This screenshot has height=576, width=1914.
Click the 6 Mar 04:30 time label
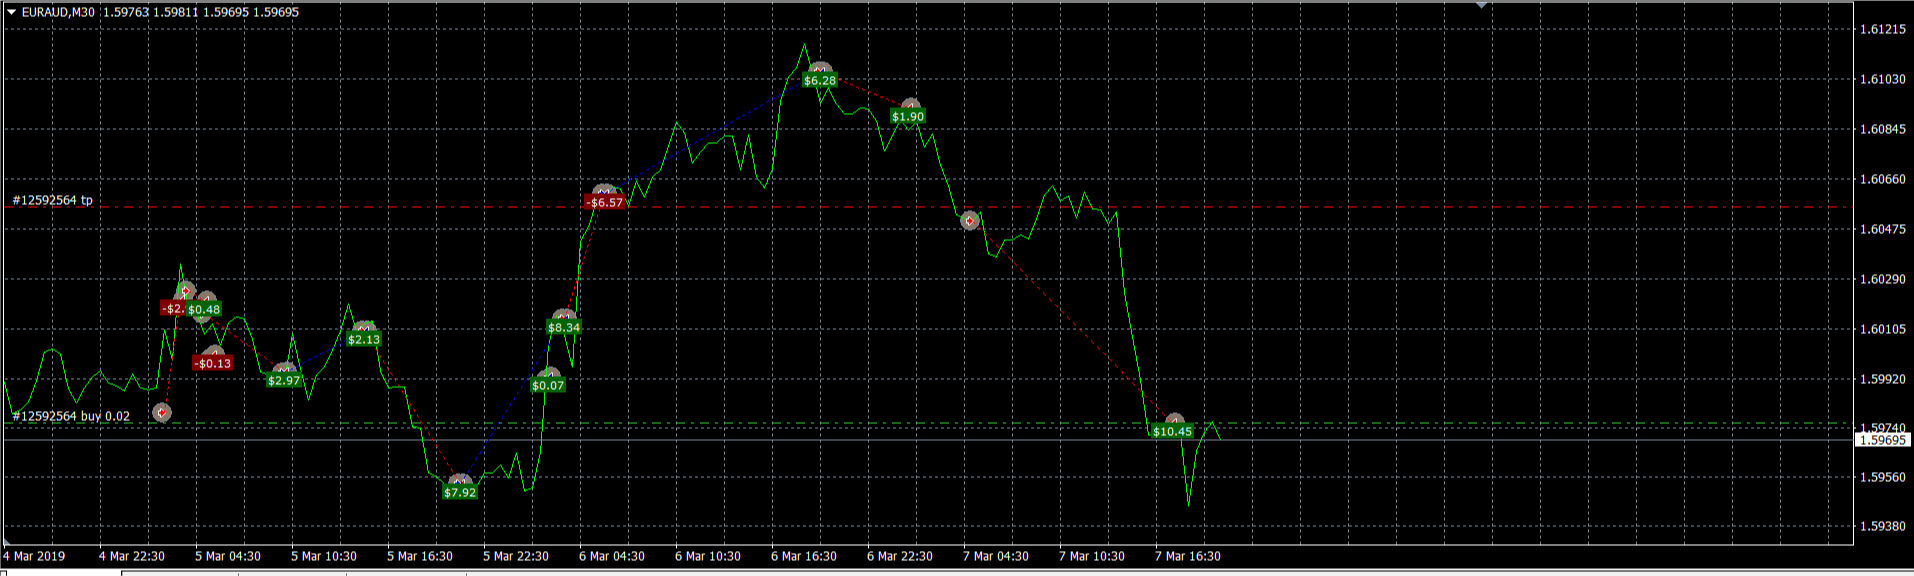[612, 556]
